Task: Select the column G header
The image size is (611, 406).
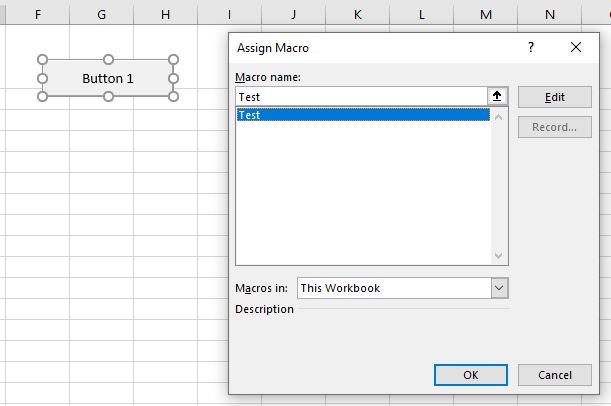Action: pos(102,15)
